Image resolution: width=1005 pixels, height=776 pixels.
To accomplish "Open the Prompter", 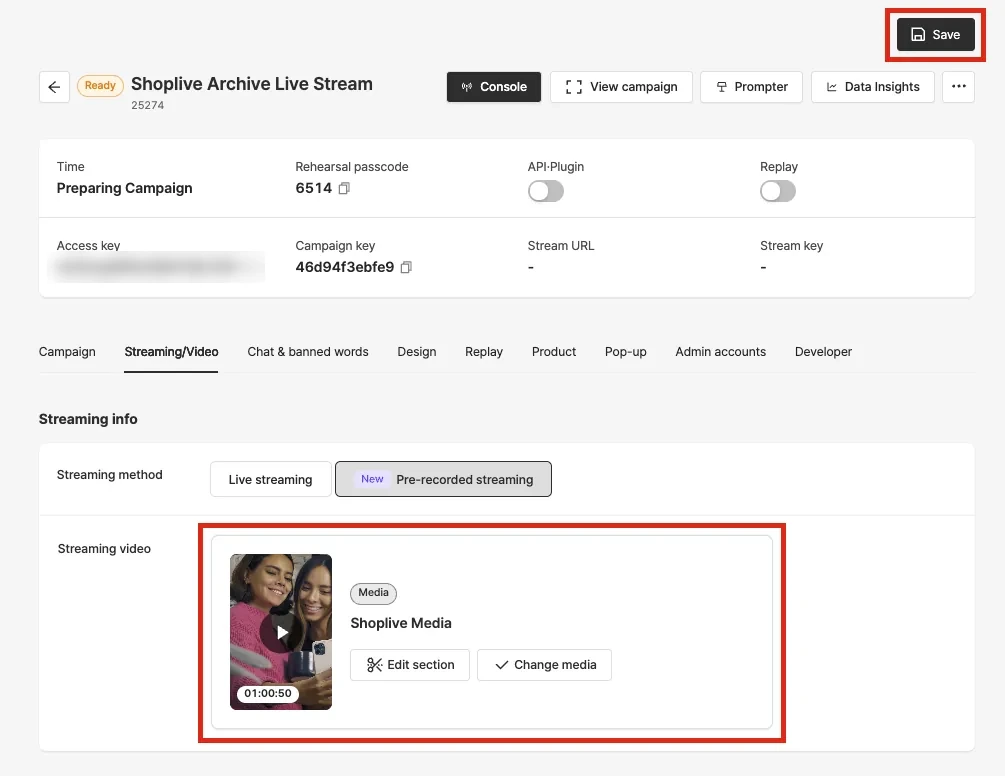I will (x=751, y=87).
